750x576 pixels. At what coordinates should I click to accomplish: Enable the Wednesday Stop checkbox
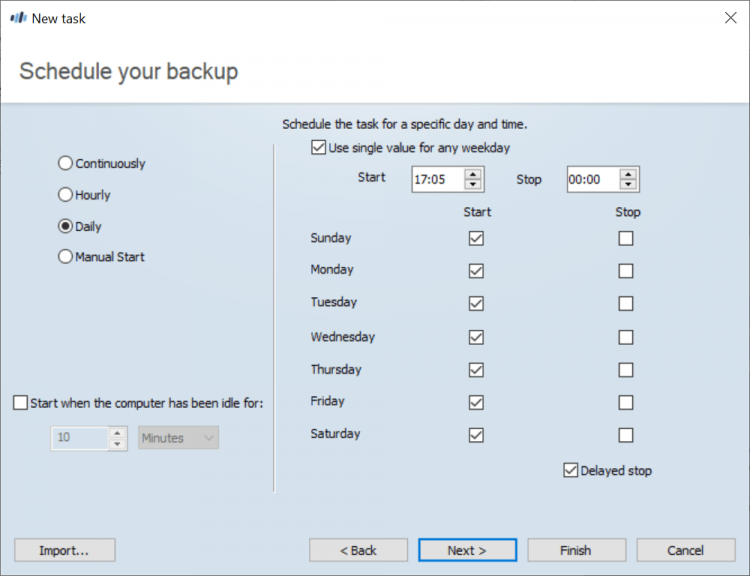click(x=626, y=338)
